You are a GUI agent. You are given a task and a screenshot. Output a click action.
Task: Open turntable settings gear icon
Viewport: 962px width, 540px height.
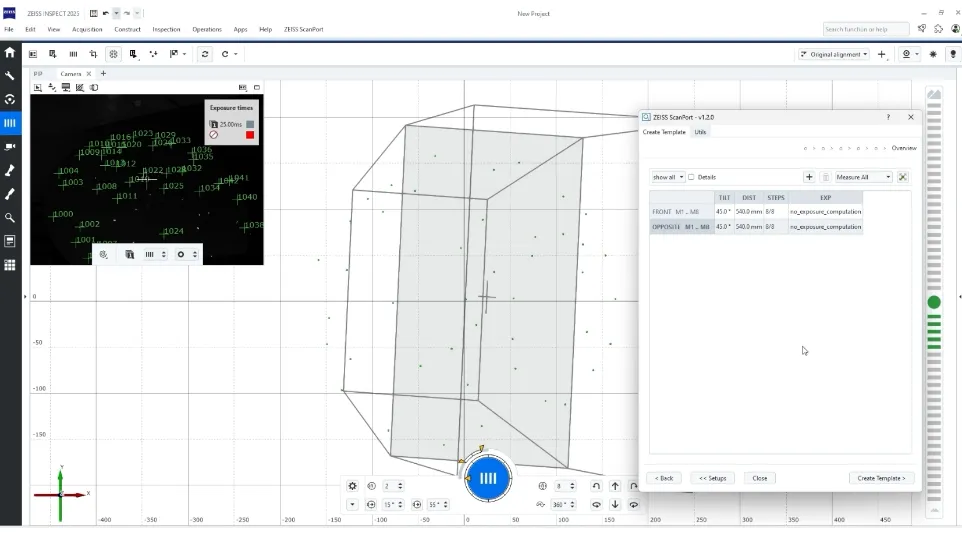click(352, 486)
